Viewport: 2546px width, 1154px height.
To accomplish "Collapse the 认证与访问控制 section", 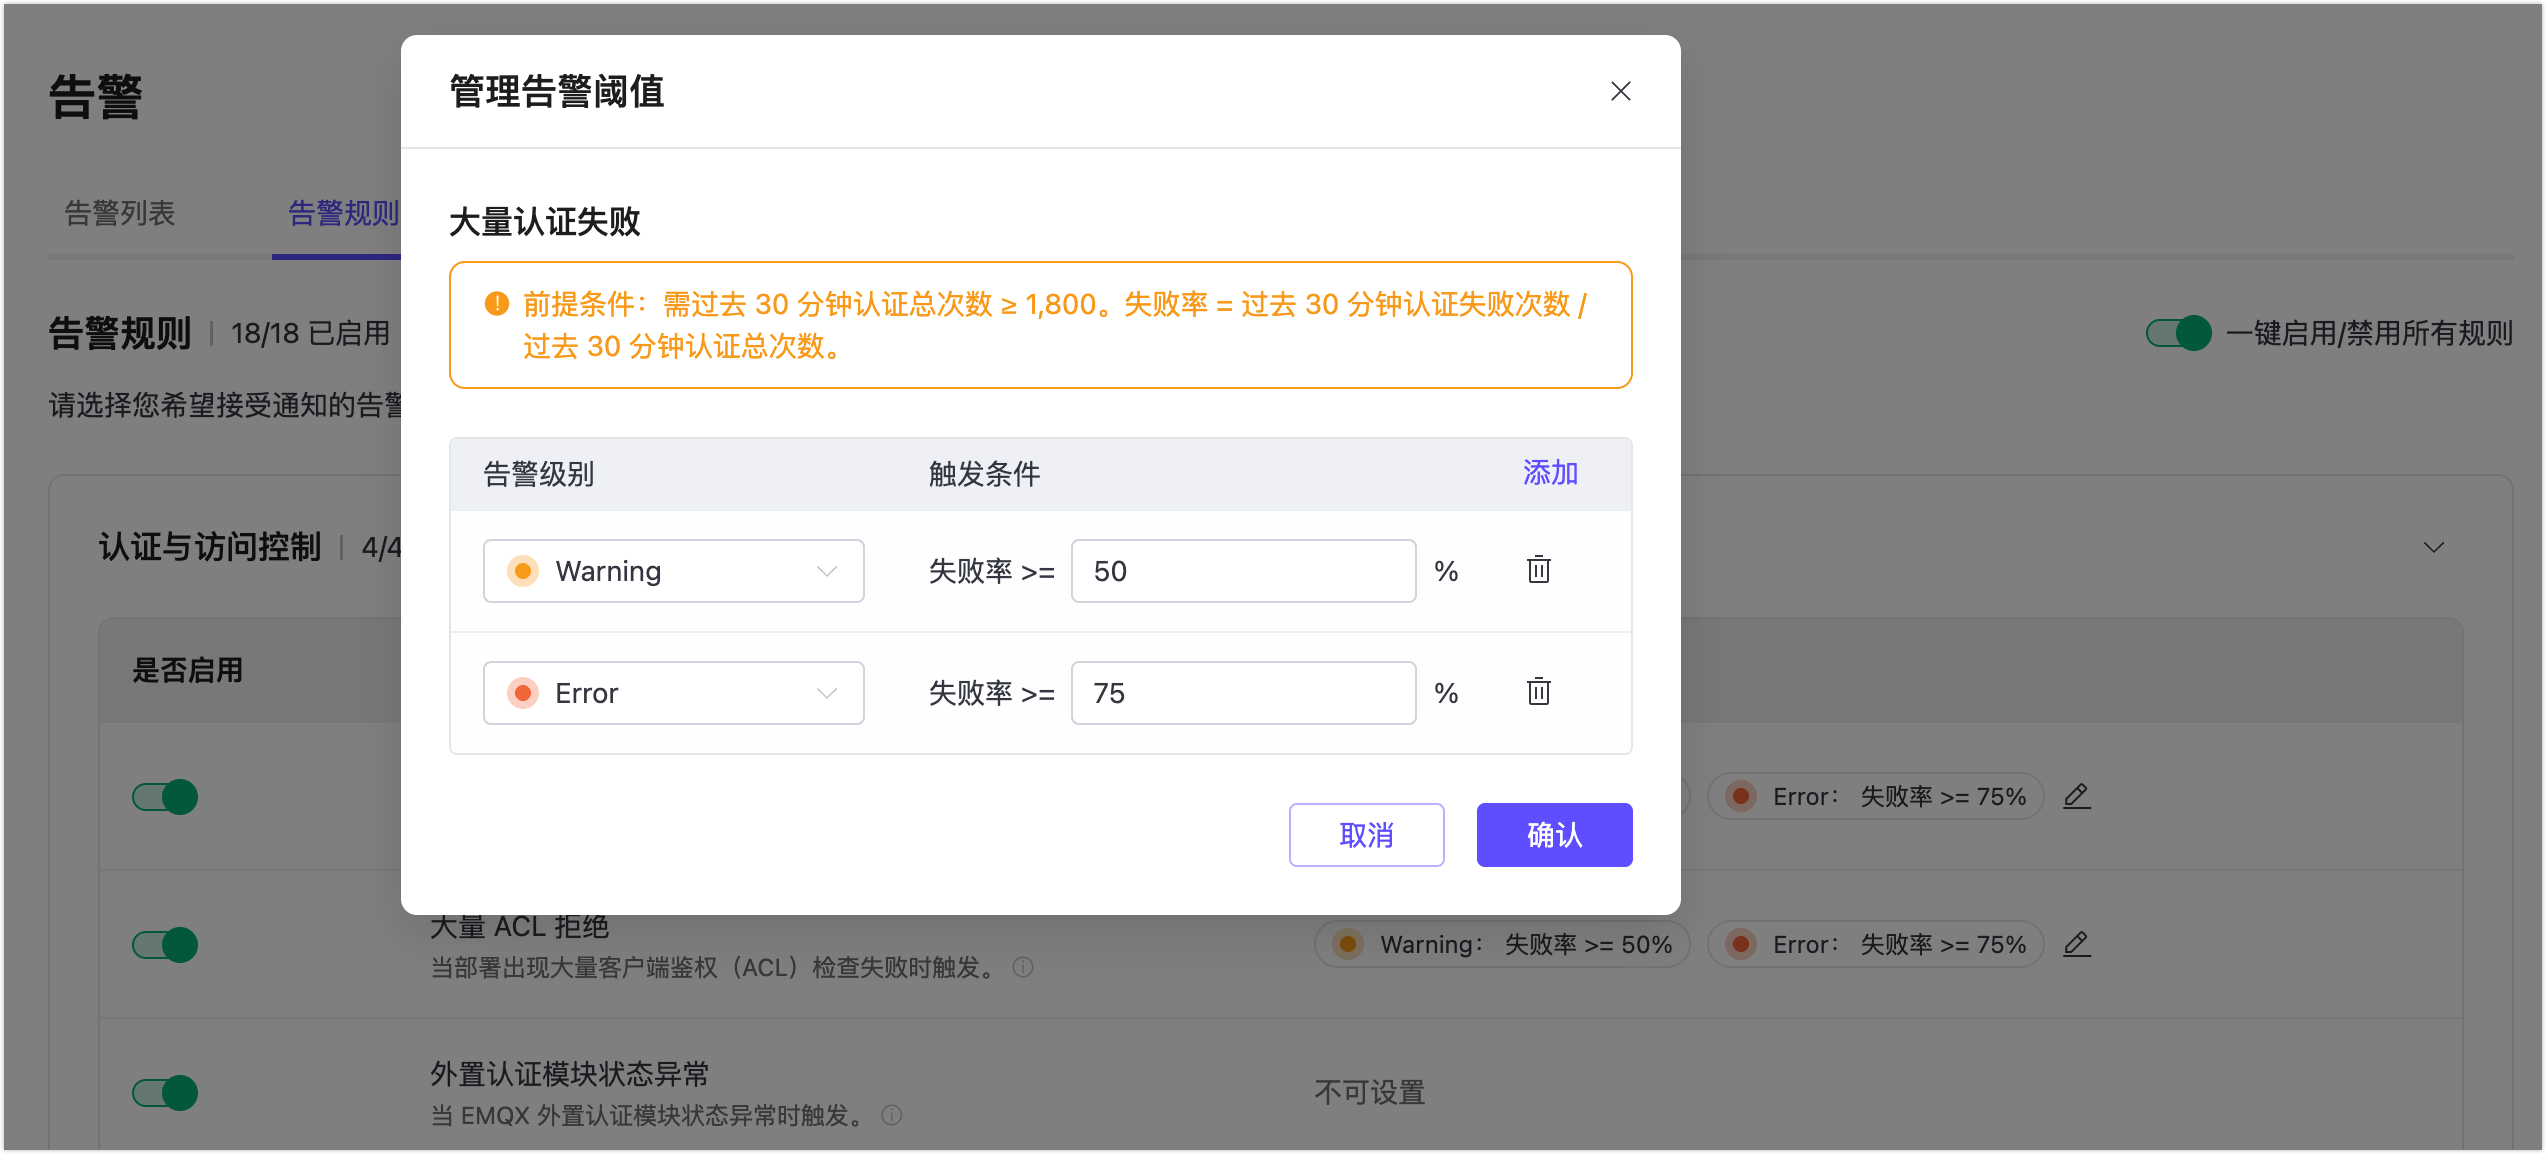I will (x=2433, y=547).
